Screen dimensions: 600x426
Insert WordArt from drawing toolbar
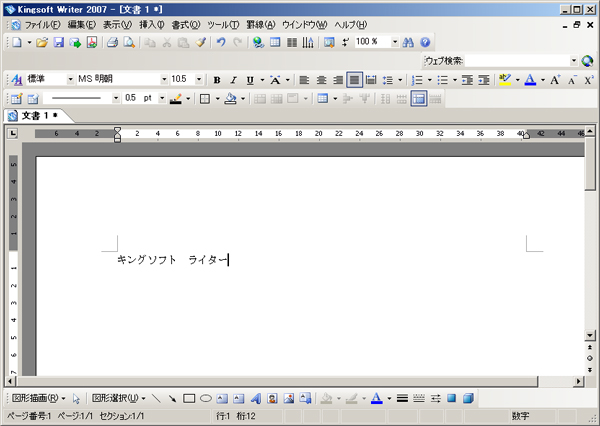(256, 398)
